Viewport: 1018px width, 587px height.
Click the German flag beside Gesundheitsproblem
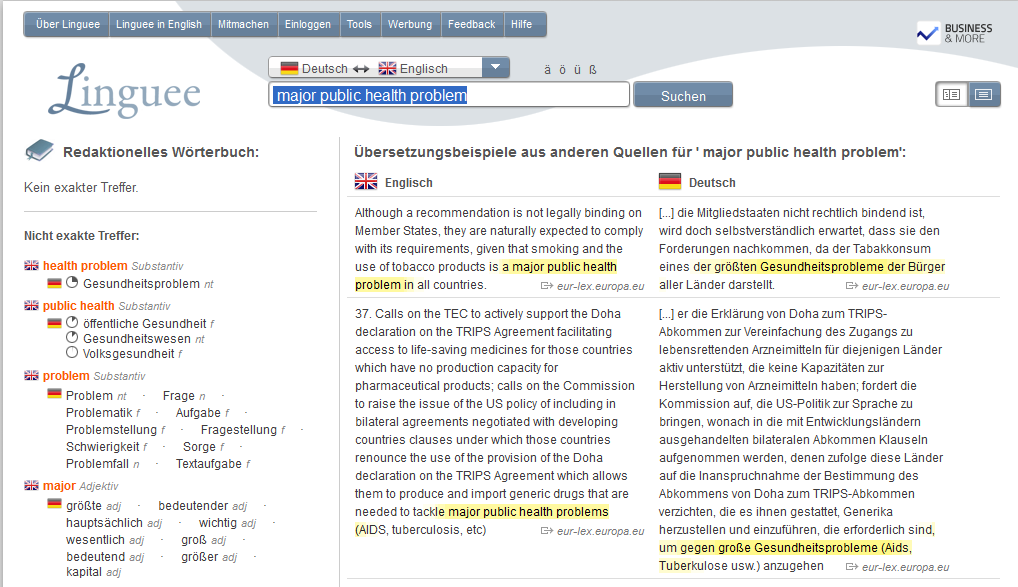pyautogui.click(x=55, y=283)
